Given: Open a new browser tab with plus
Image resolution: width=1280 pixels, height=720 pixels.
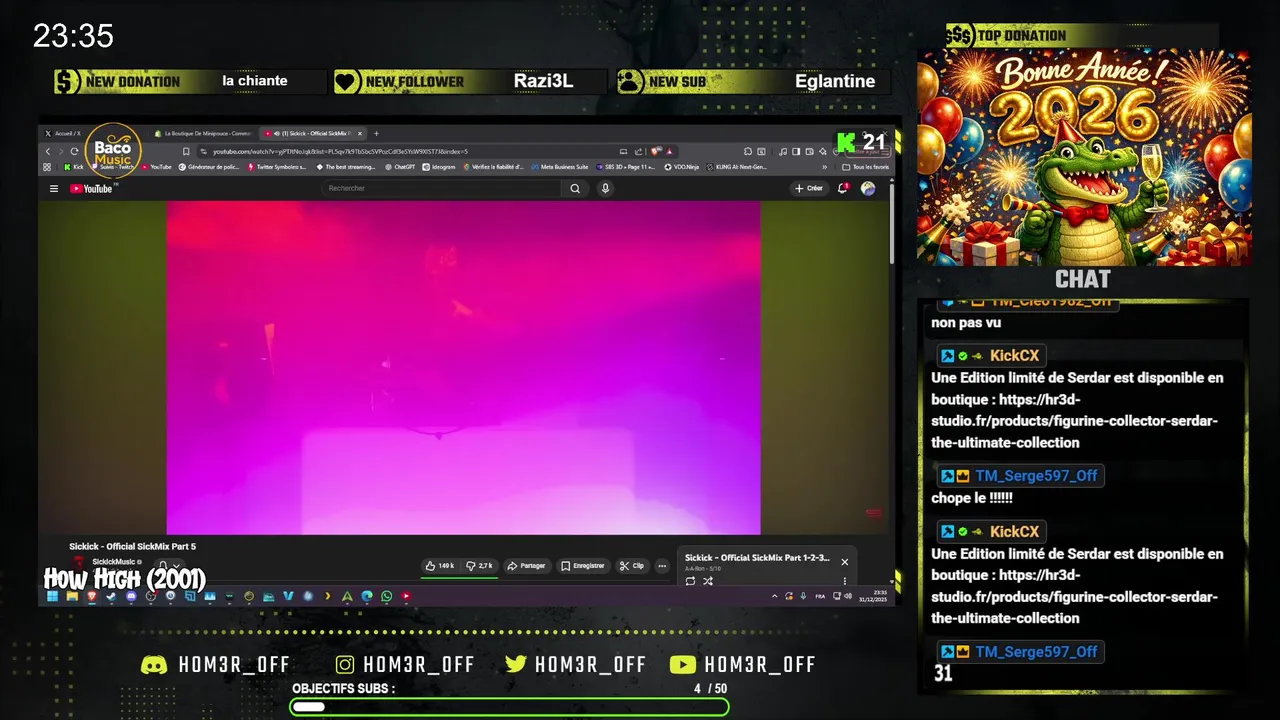Looking at the screenshot, I should pyautogui.click(x=376, y=133).
